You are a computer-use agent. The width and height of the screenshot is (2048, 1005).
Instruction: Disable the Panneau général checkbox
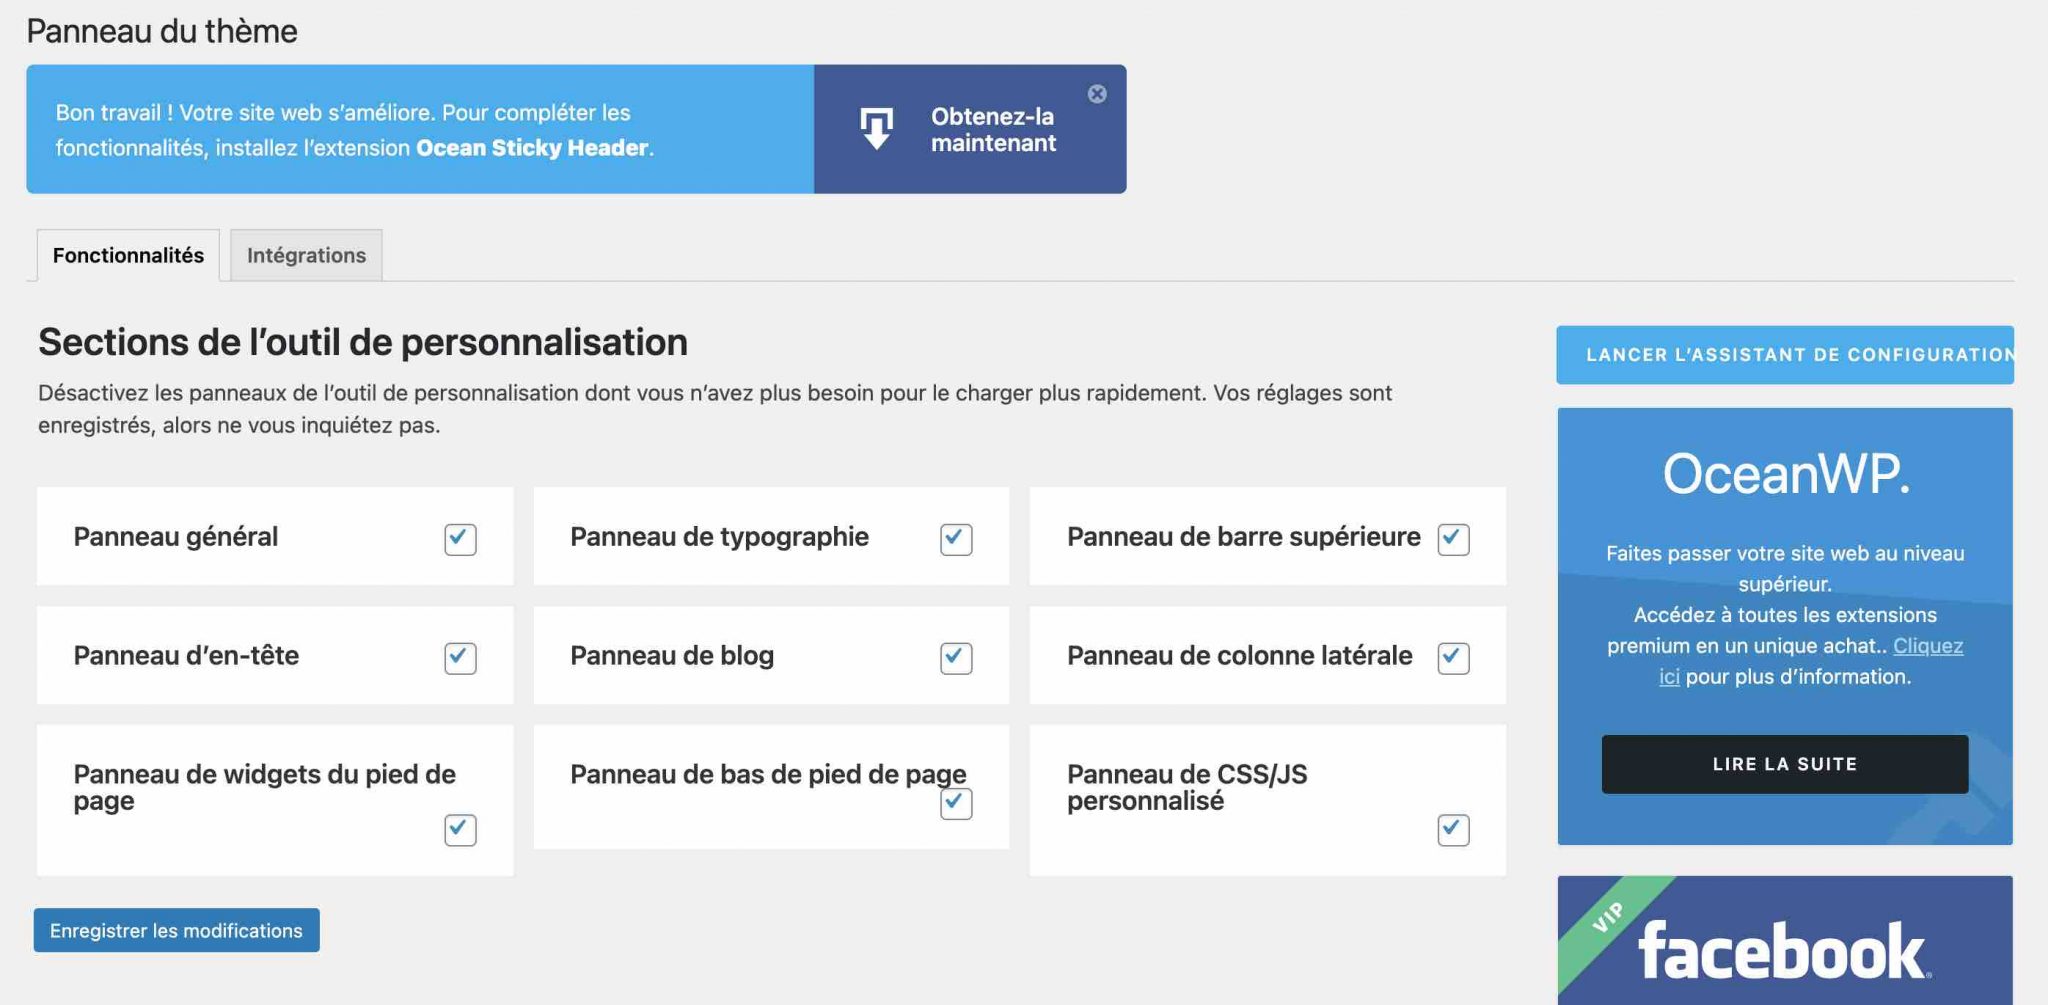[458, 539]
